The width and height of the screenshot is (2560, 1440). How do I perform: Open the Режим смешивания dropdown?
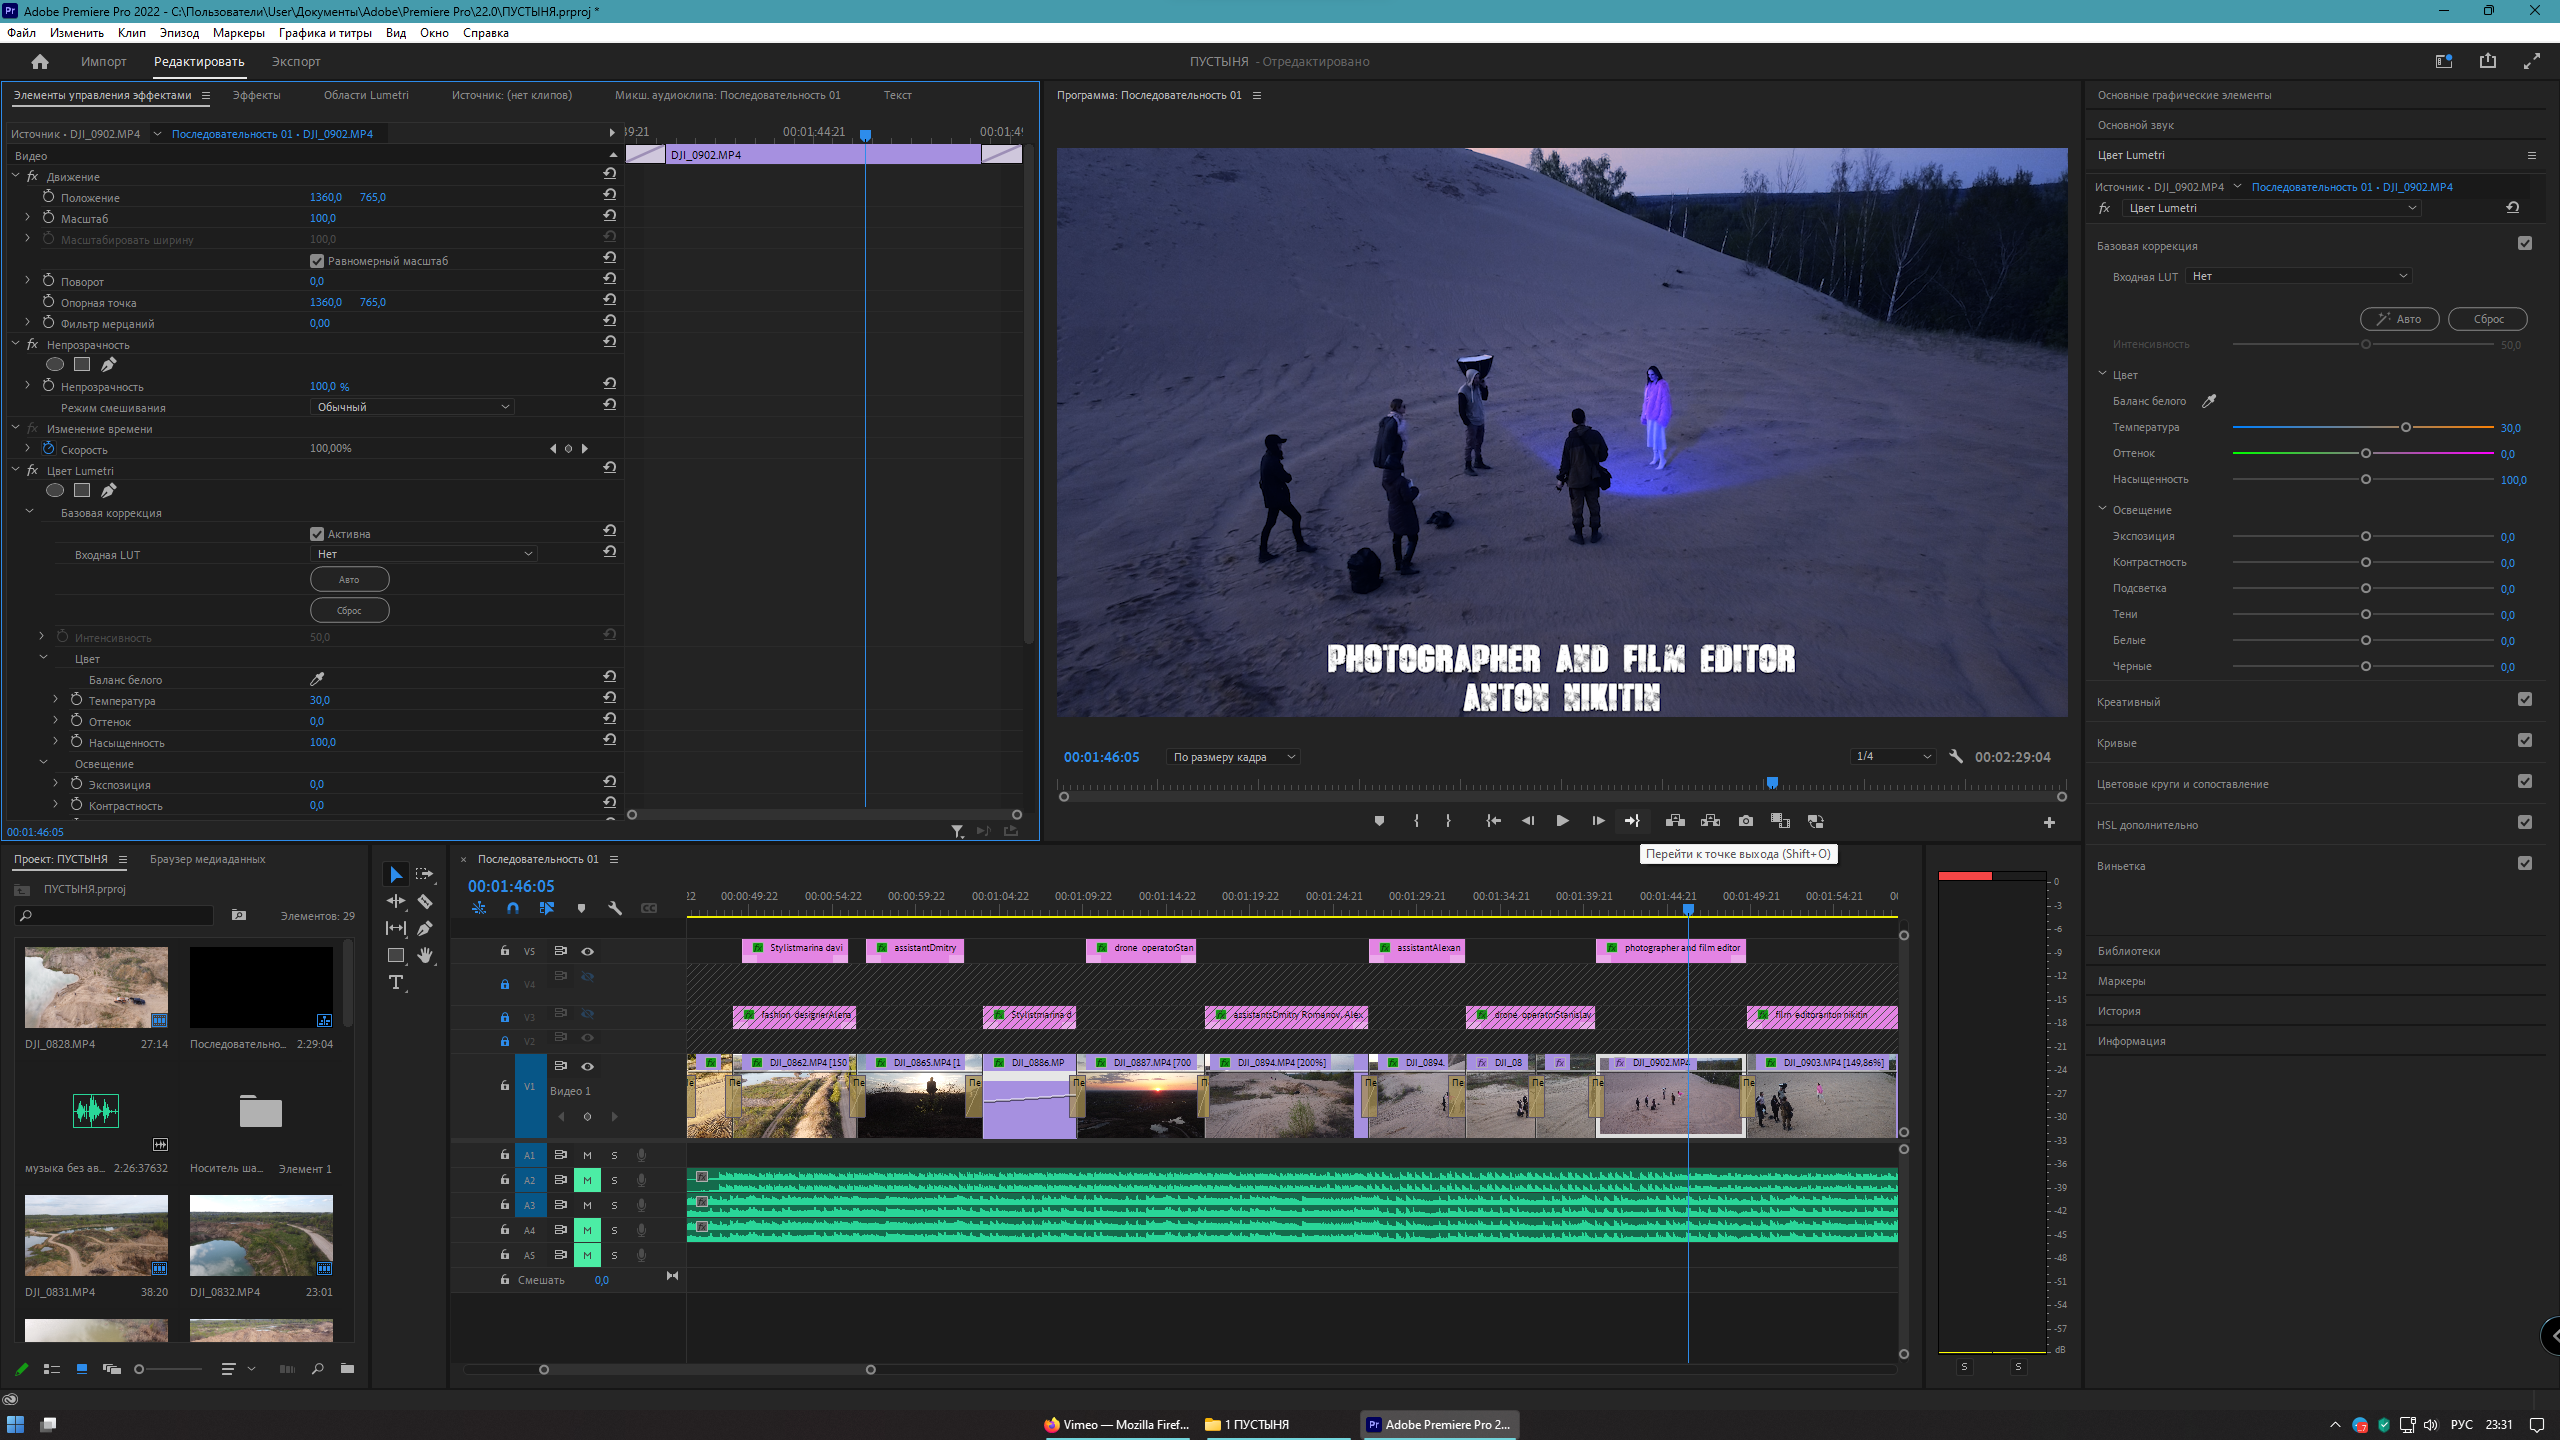click(x=413, y=407)
